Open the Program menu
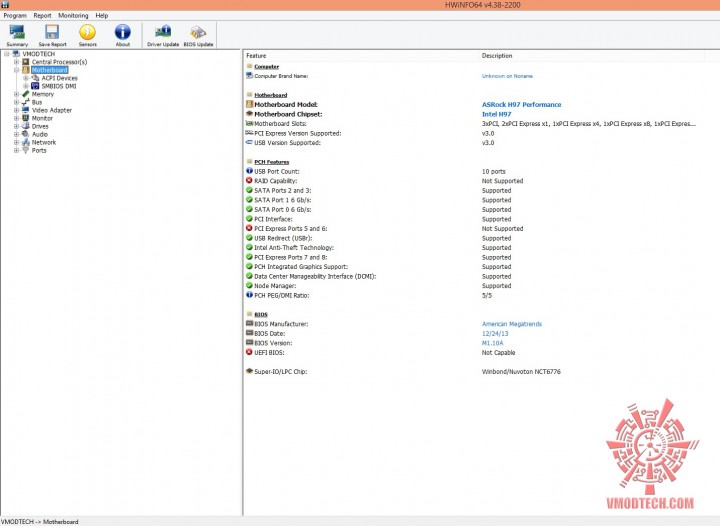The width and height of the screenshot is (720, 526). [15, 15]
